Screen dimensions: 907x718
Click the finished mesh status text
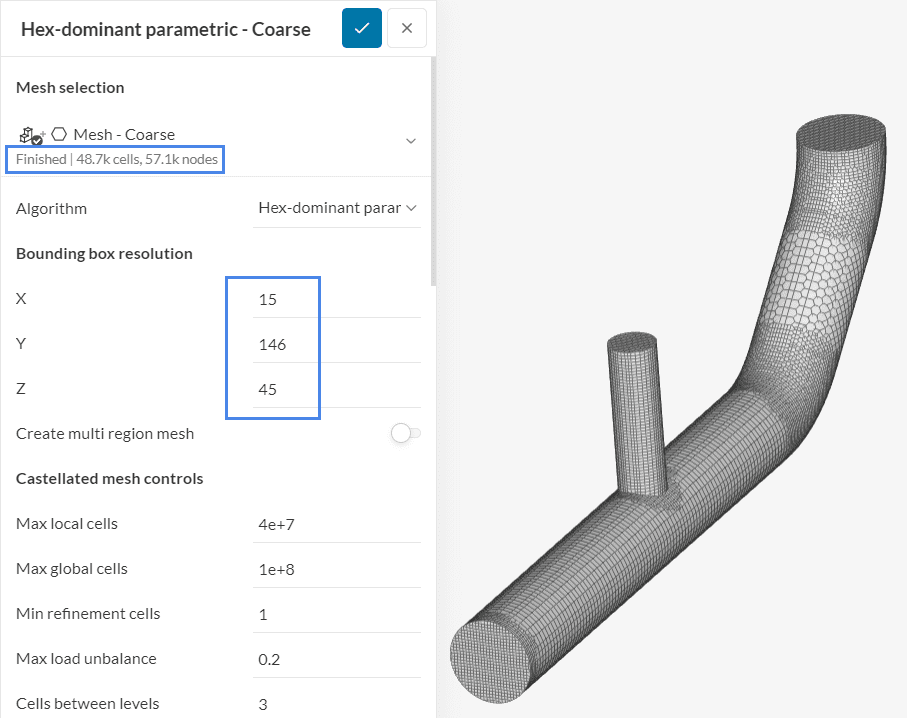114,159
